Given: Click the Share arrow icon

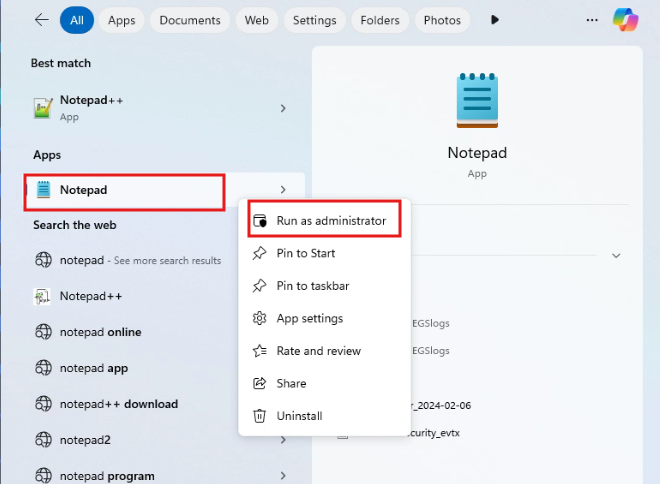Looking at the screenshot, I should [259, 383].
